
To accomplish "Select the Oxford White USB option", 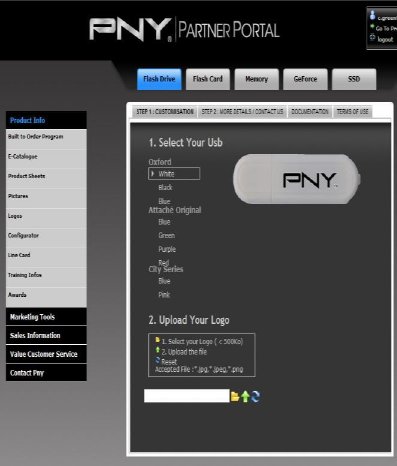I will 174,174.
